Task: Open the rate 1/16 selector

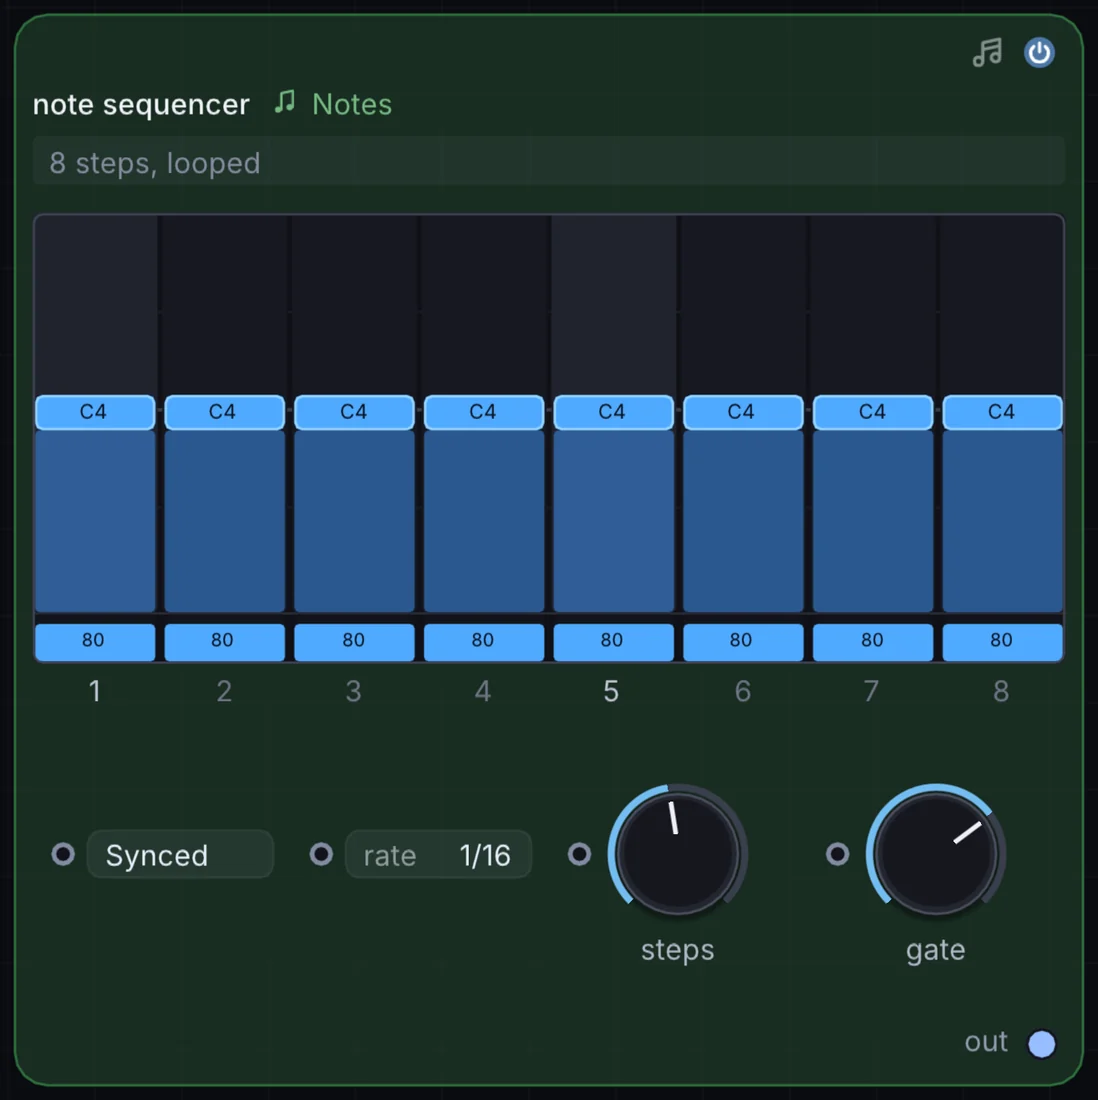Action: pos(438,854)
